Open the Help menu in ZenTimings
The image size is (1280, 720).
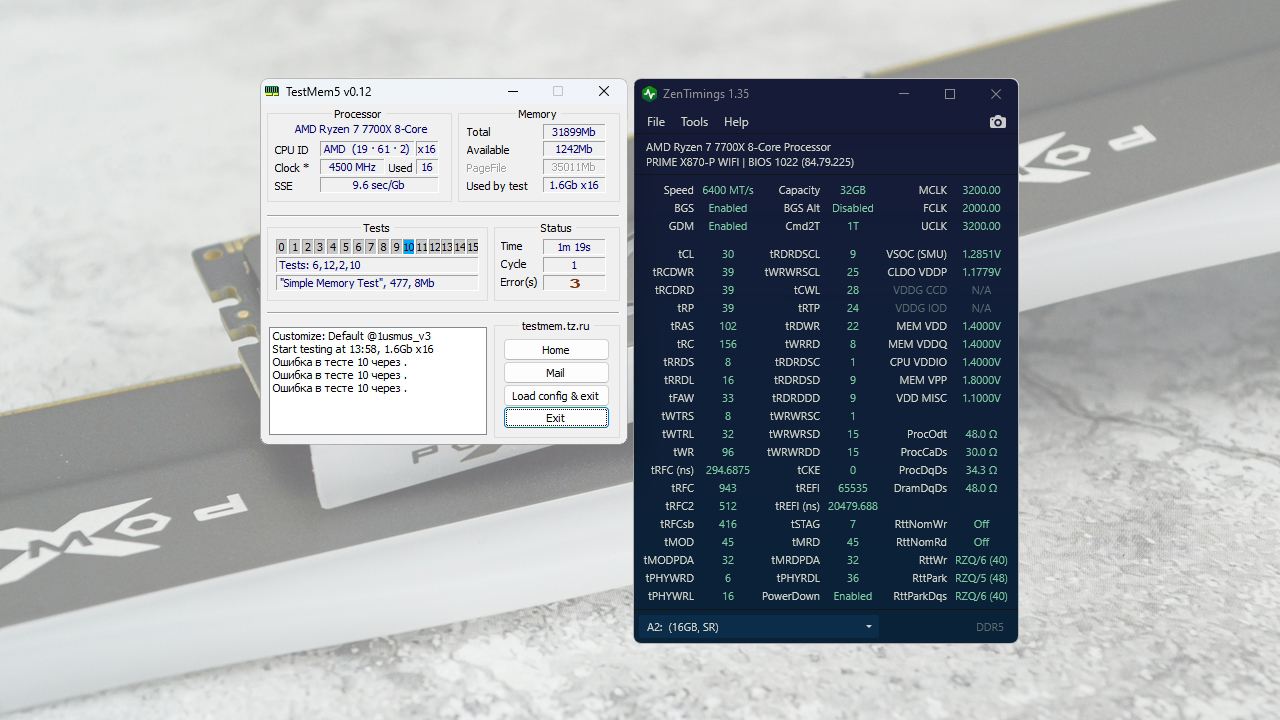coord(736,122)
